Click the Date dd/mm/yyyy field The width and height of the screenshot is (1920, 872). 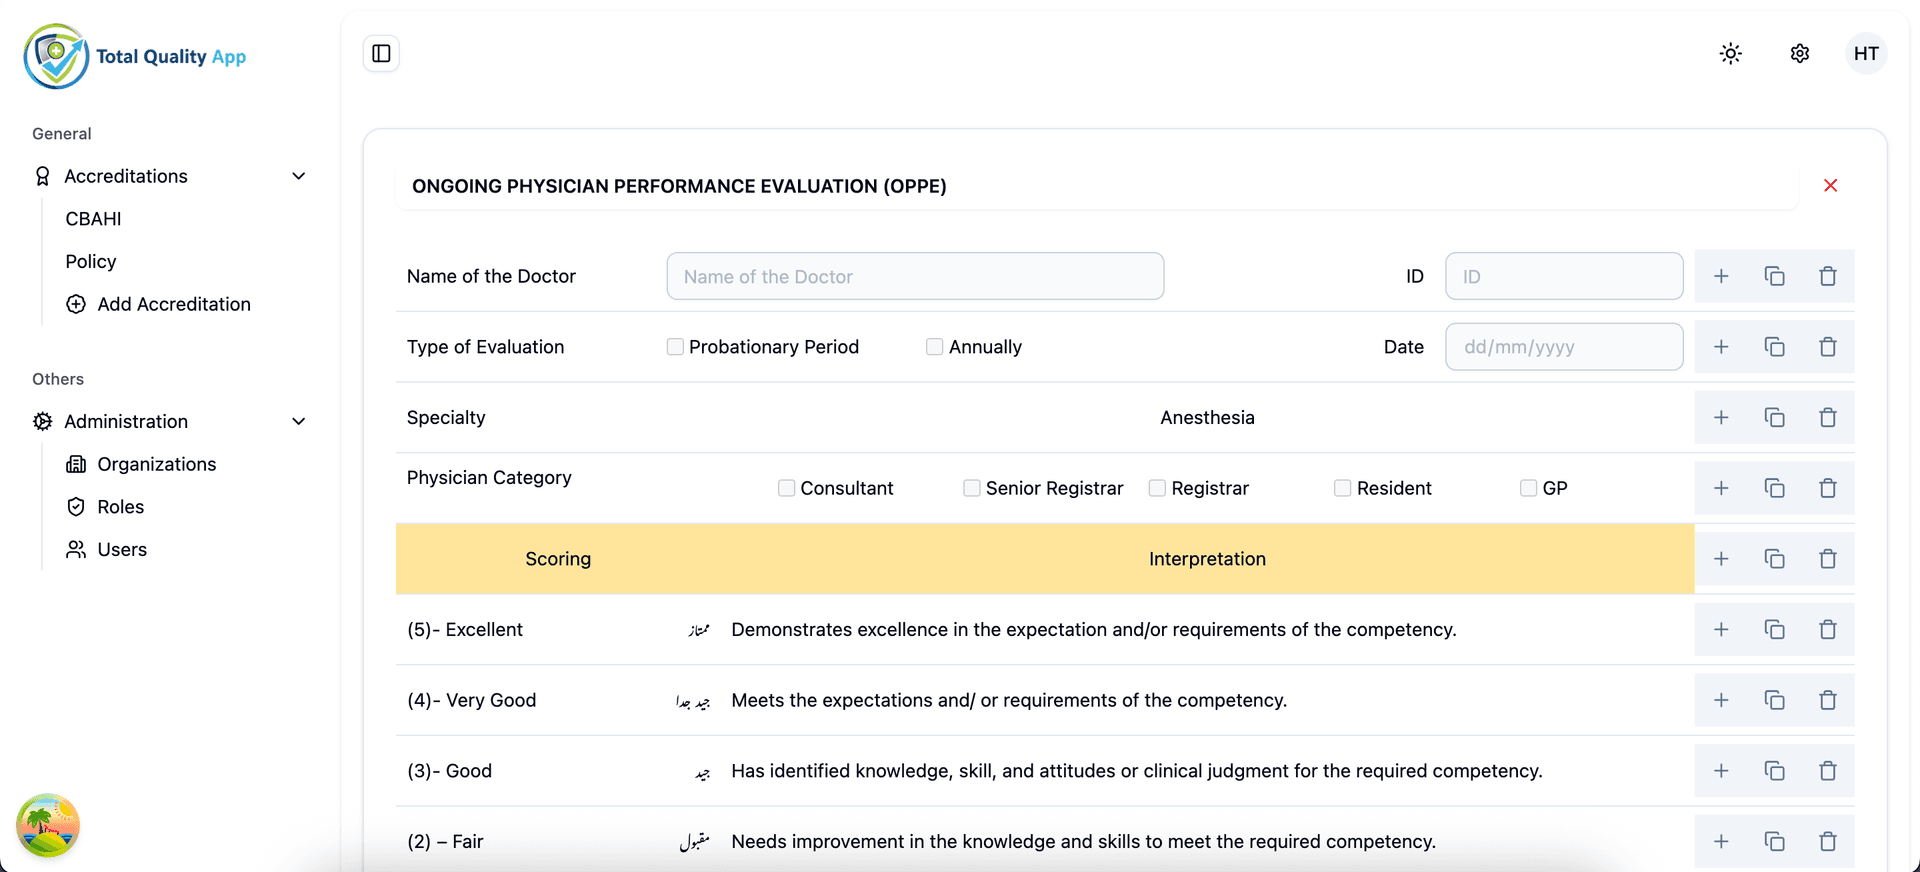pos(1564,347)
